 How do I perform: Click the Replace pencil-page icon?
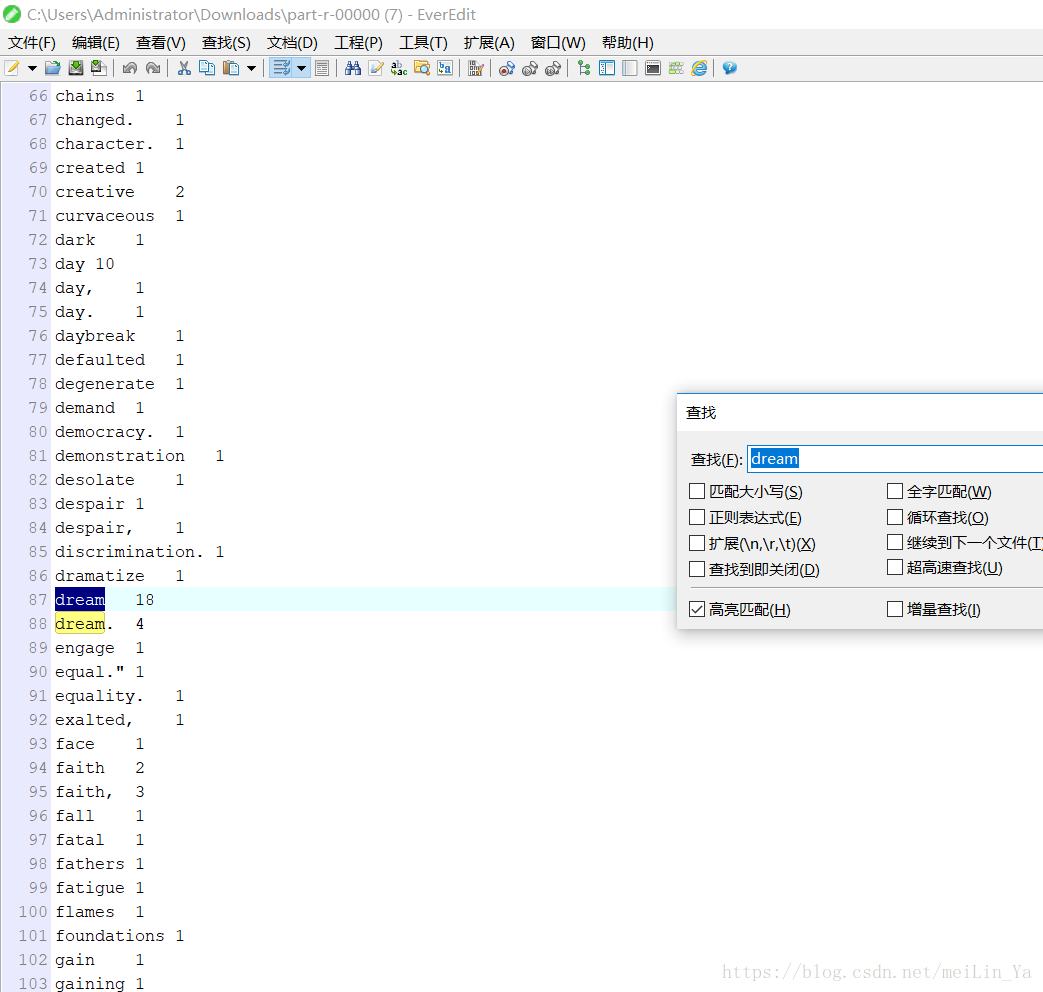coord(376,68)
